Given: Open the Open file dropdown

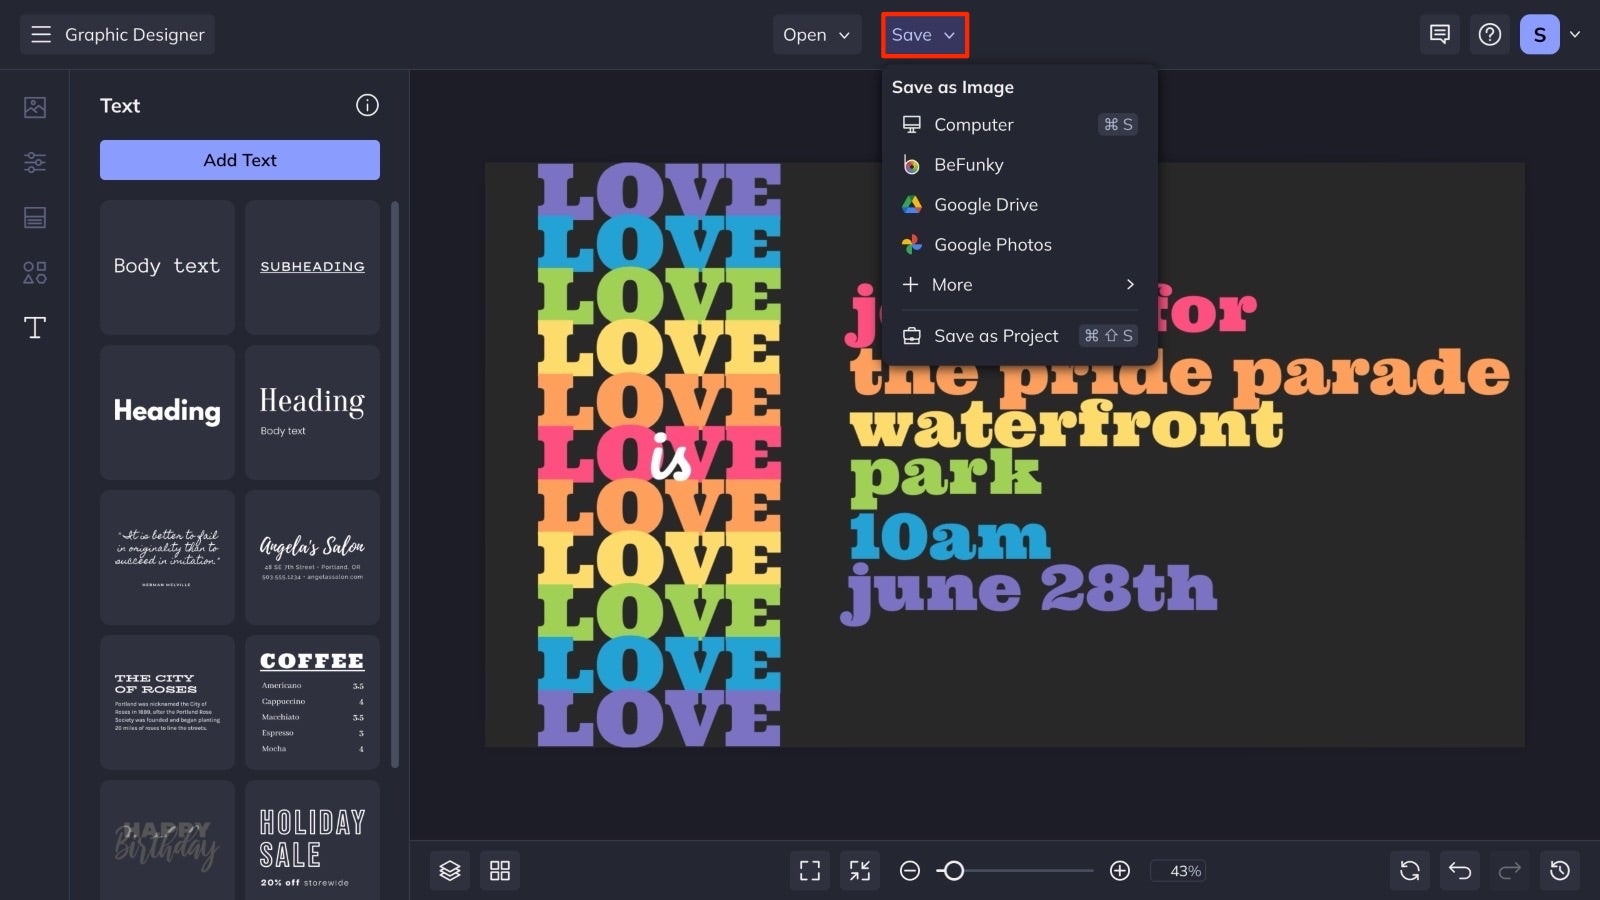Looking at the screenshot, I should [816, 34].
